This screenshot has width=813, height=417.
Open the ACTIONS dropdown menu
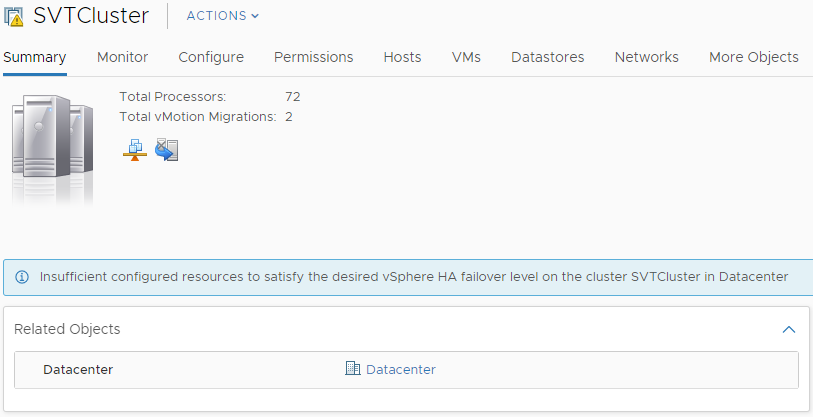click(222, 16)
